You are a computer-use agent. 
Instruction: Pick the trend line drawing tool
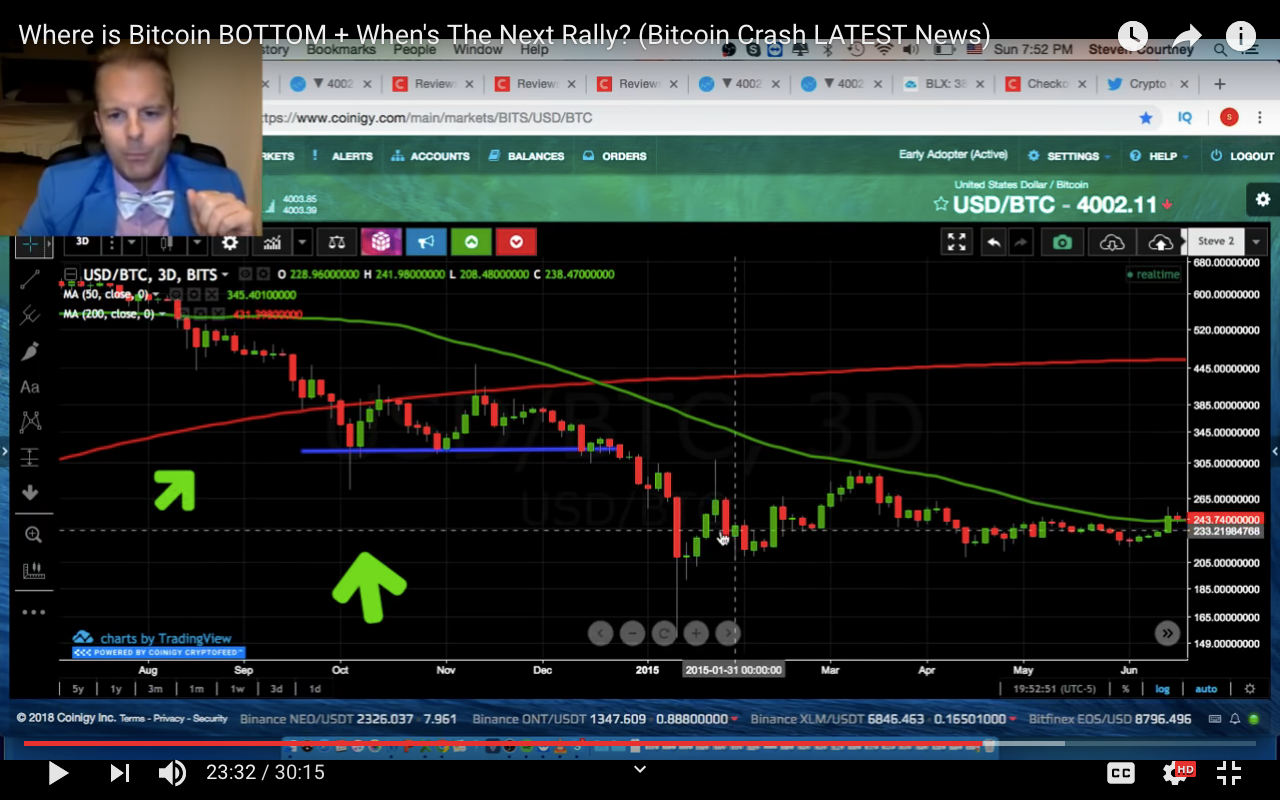tap(30, 280)
